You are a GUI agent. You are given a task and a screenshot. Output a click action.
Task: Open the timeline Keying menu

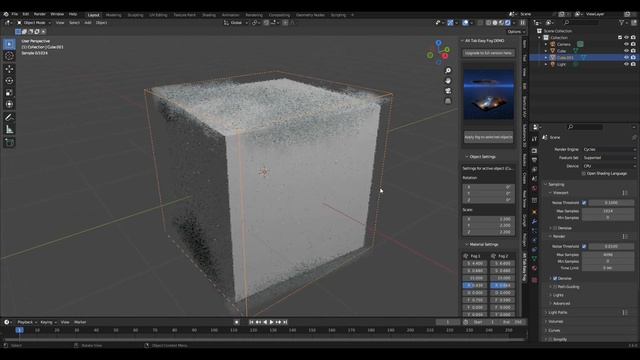point(48,322)
